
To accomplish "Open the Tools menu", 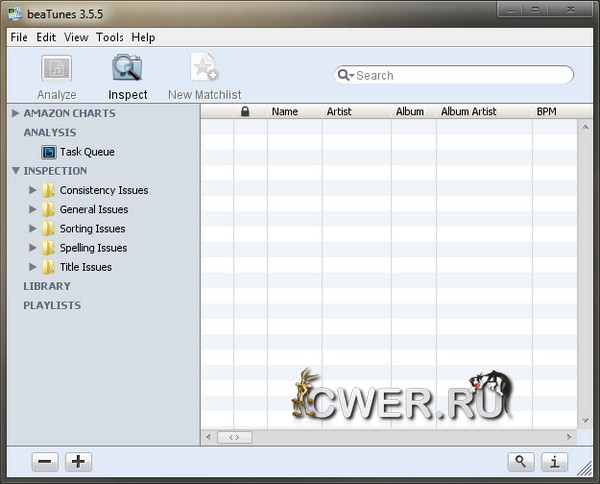I will [x=109, y=37].
